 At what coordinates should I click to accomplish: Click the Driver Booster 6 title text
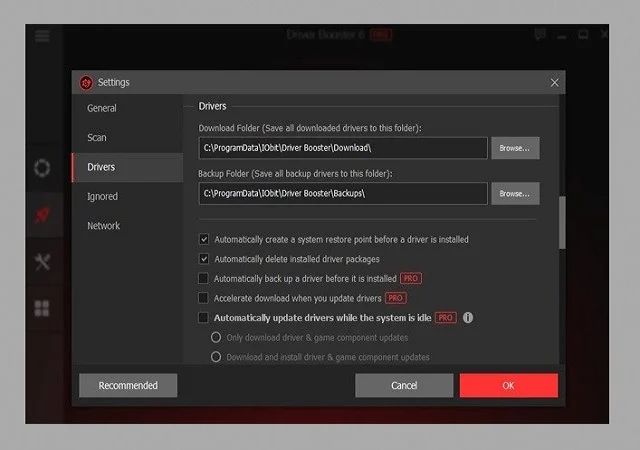coord(325,35)
